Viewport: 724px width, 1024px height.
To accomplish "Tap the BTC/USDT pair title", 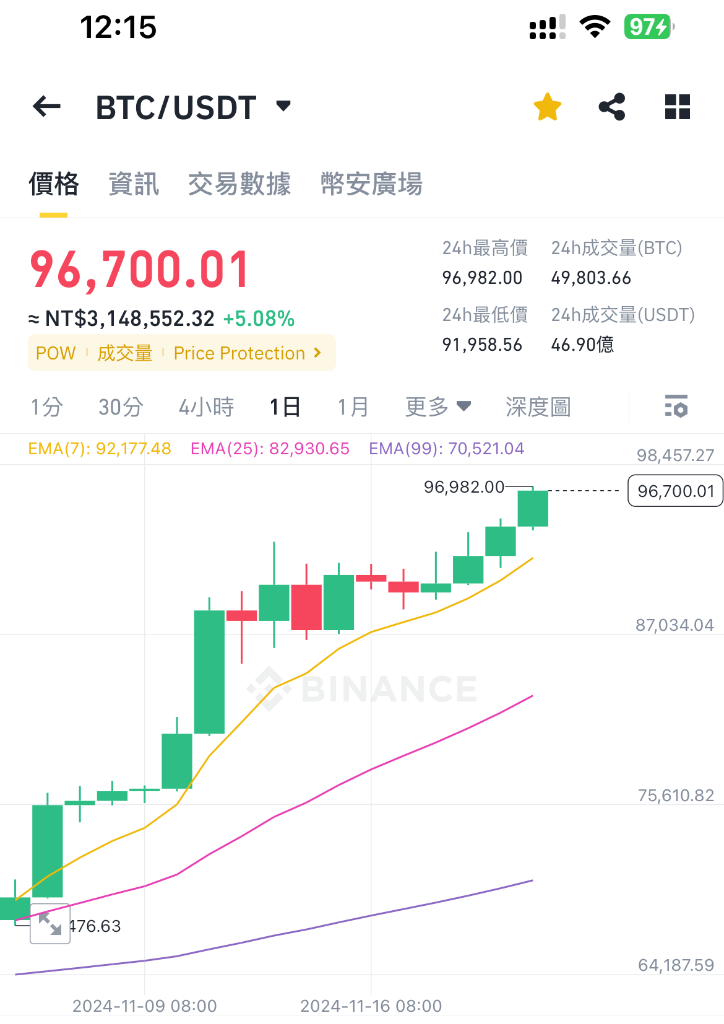I will 176,108.
